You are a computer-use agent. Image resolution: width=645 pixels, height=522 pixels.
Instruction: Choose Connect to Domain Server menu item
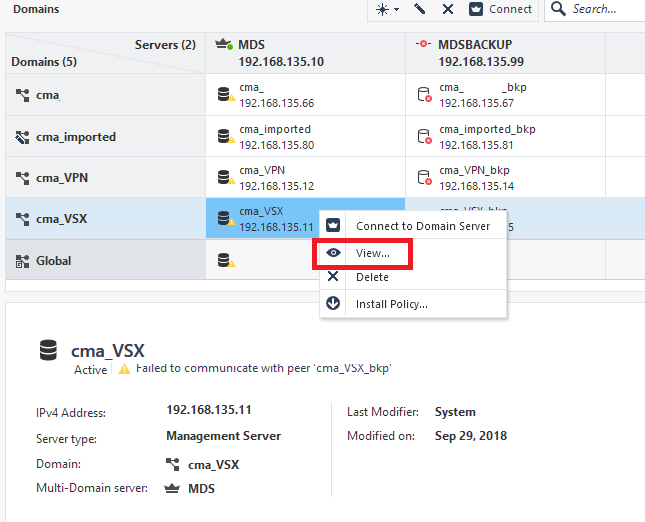[413, 225]
